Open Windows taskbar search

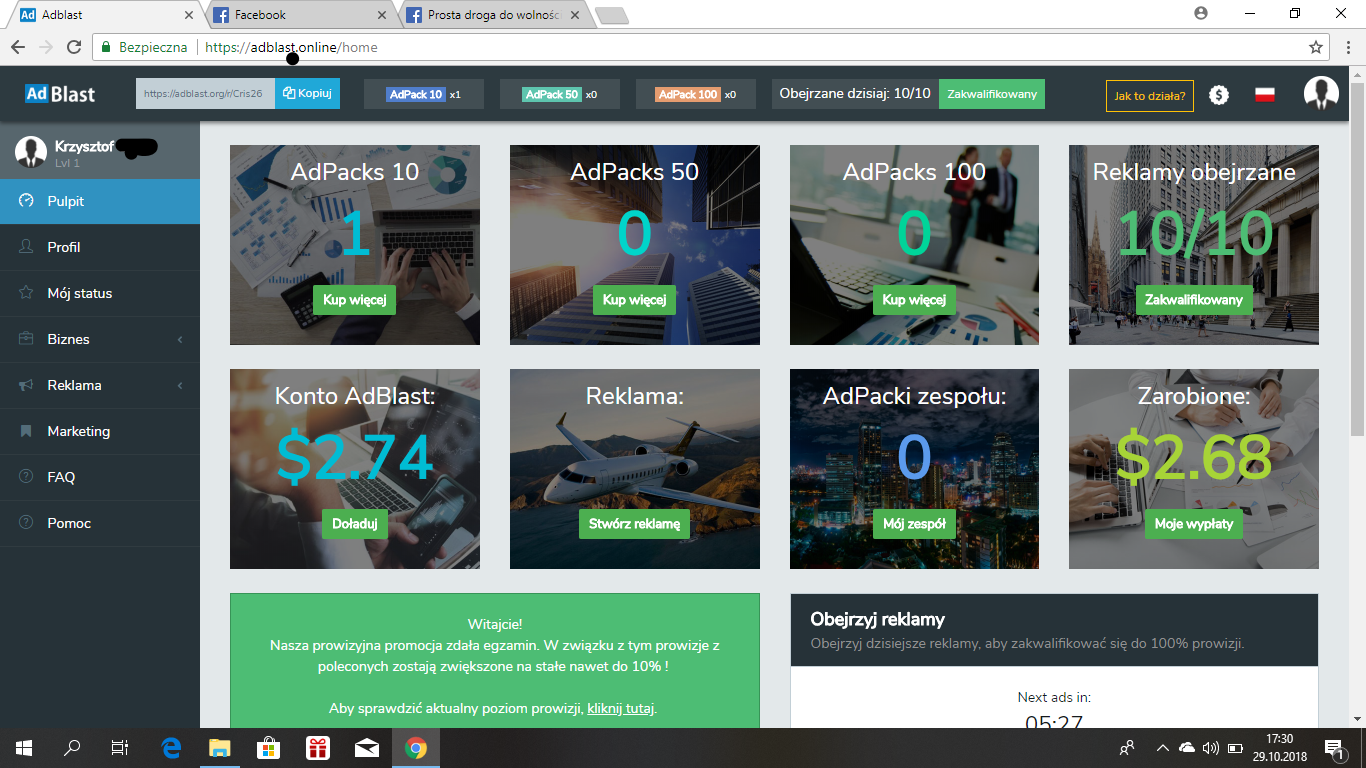pyautogui.click(x=72, y=748)
